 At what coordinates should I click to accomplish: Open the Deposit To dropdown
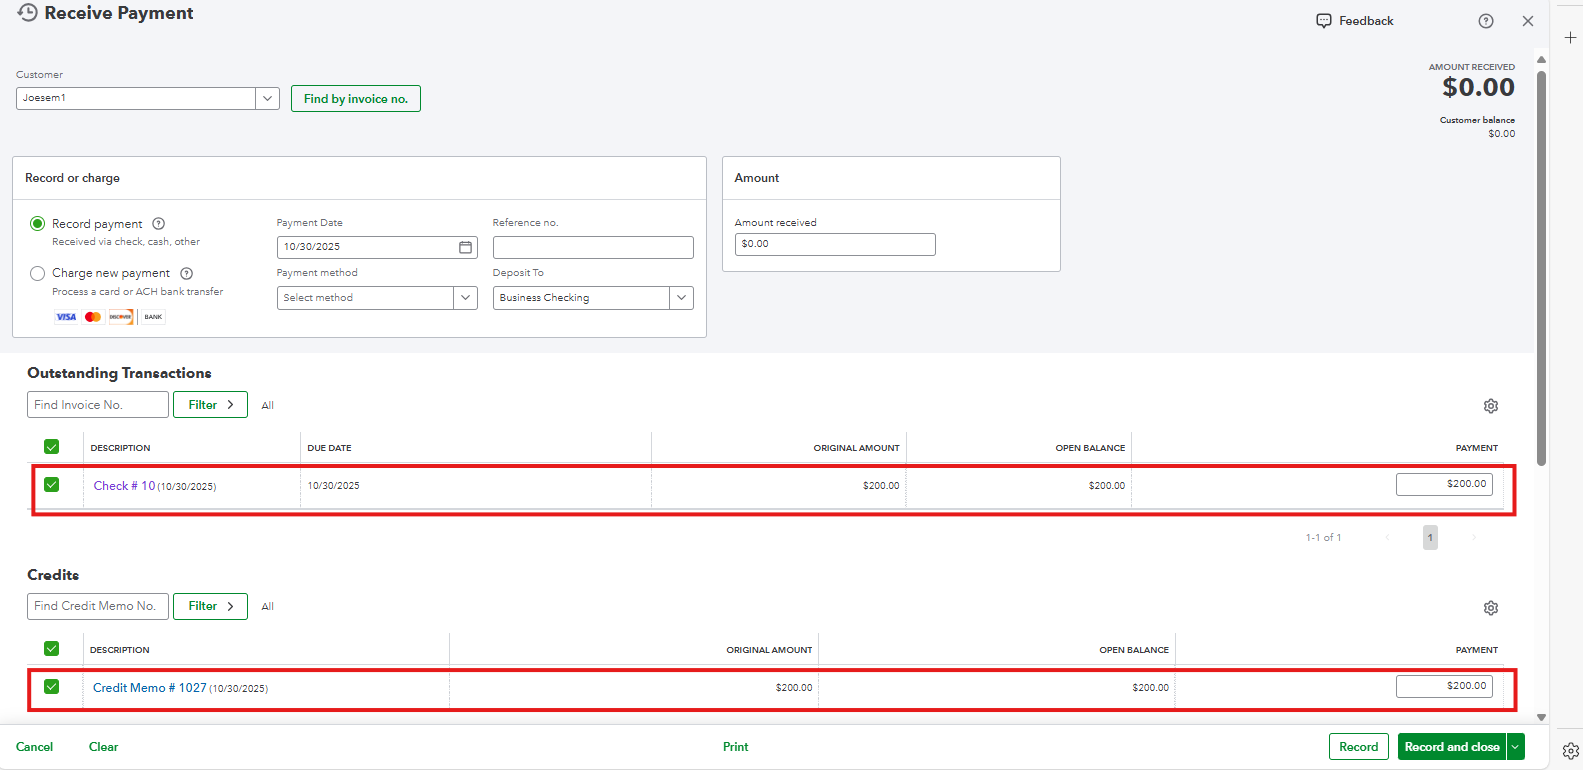coord(681,298)
